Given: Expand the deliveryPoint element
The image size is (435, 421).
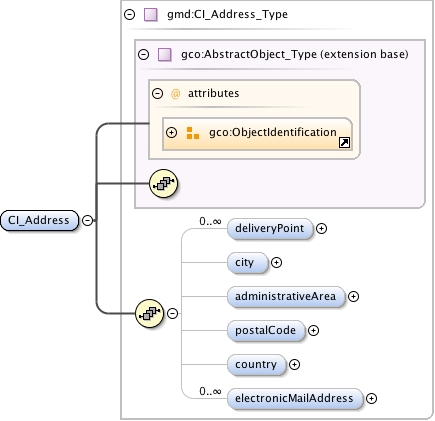Looking at the screenshot, I should coord(321,229).
